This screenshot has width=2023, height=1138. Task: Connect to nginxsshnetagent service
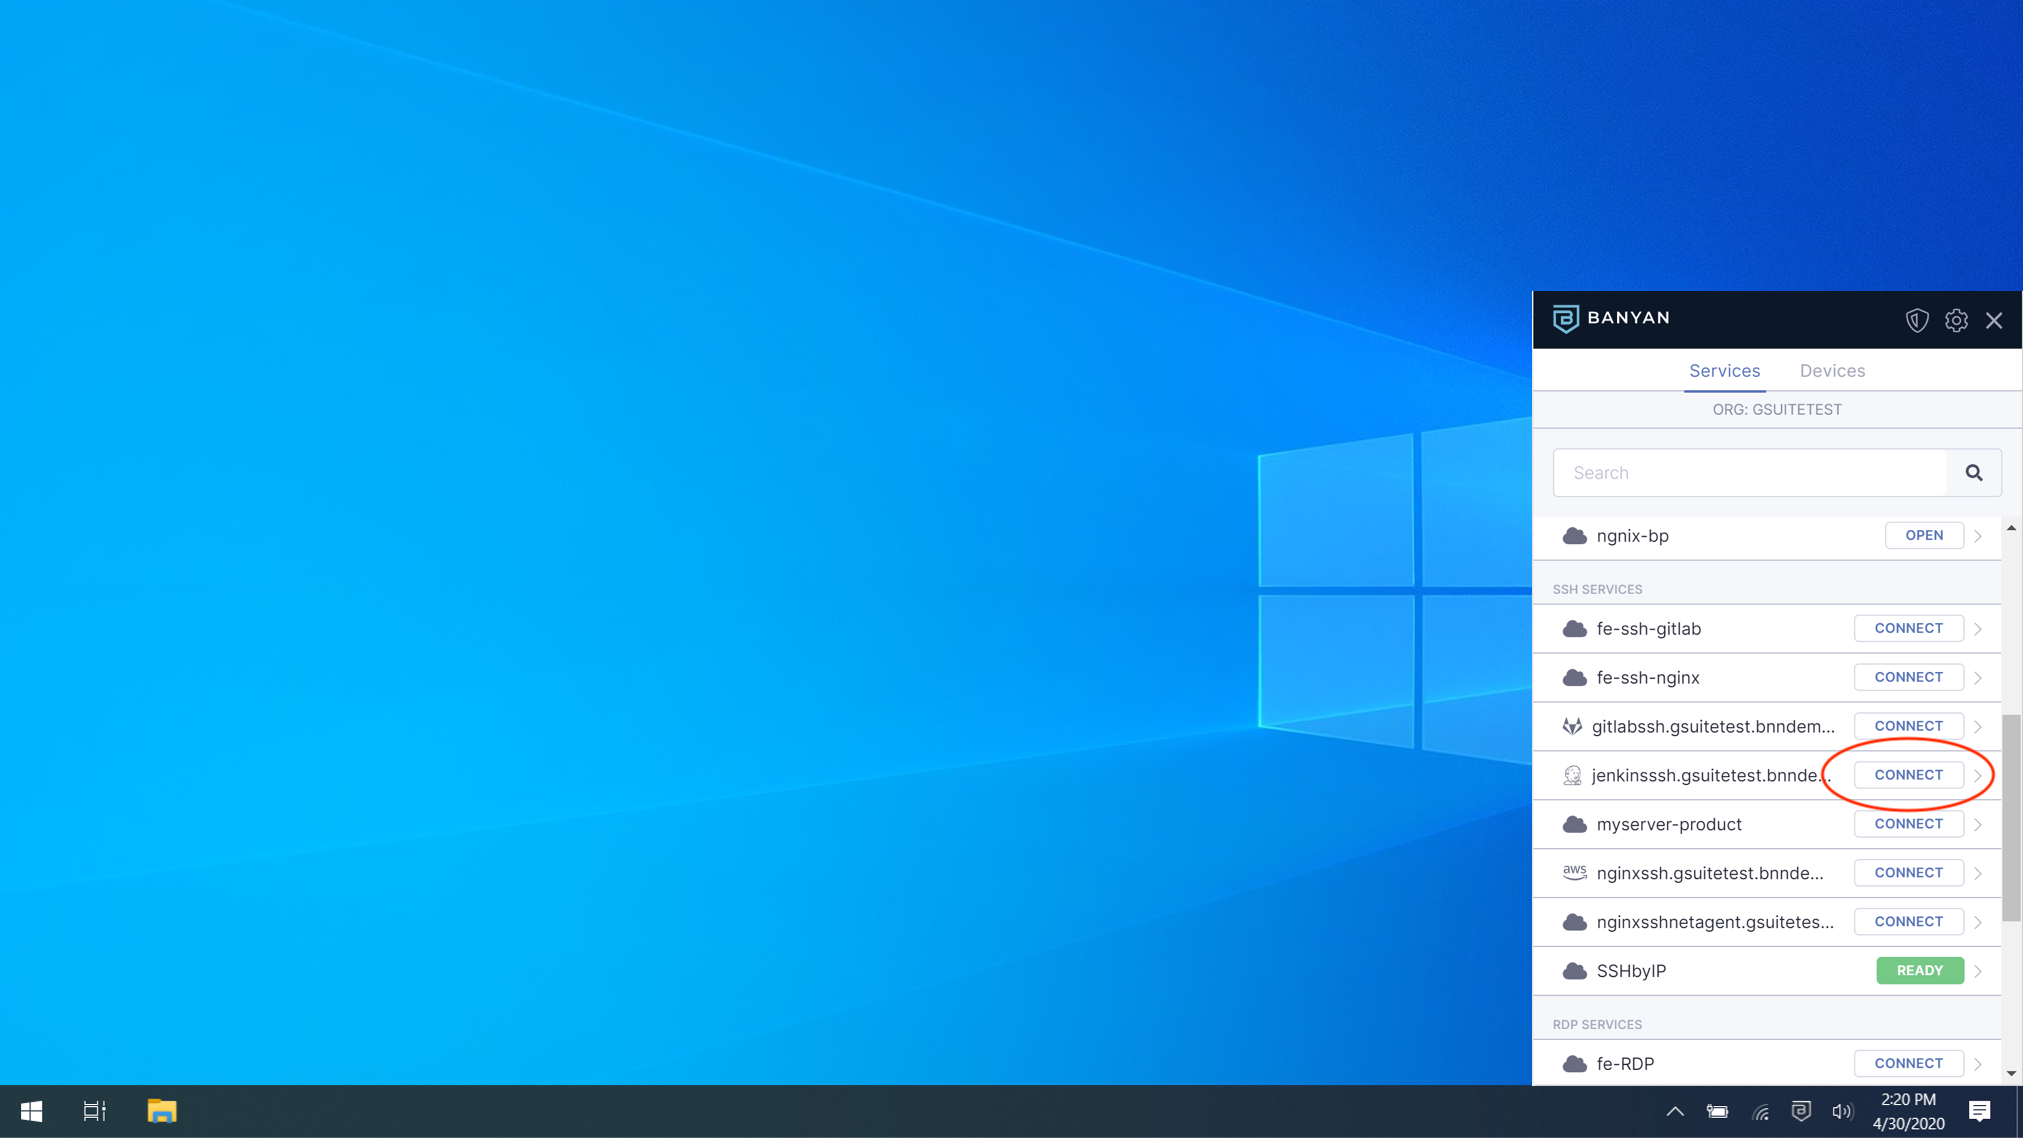point(1908,921)
